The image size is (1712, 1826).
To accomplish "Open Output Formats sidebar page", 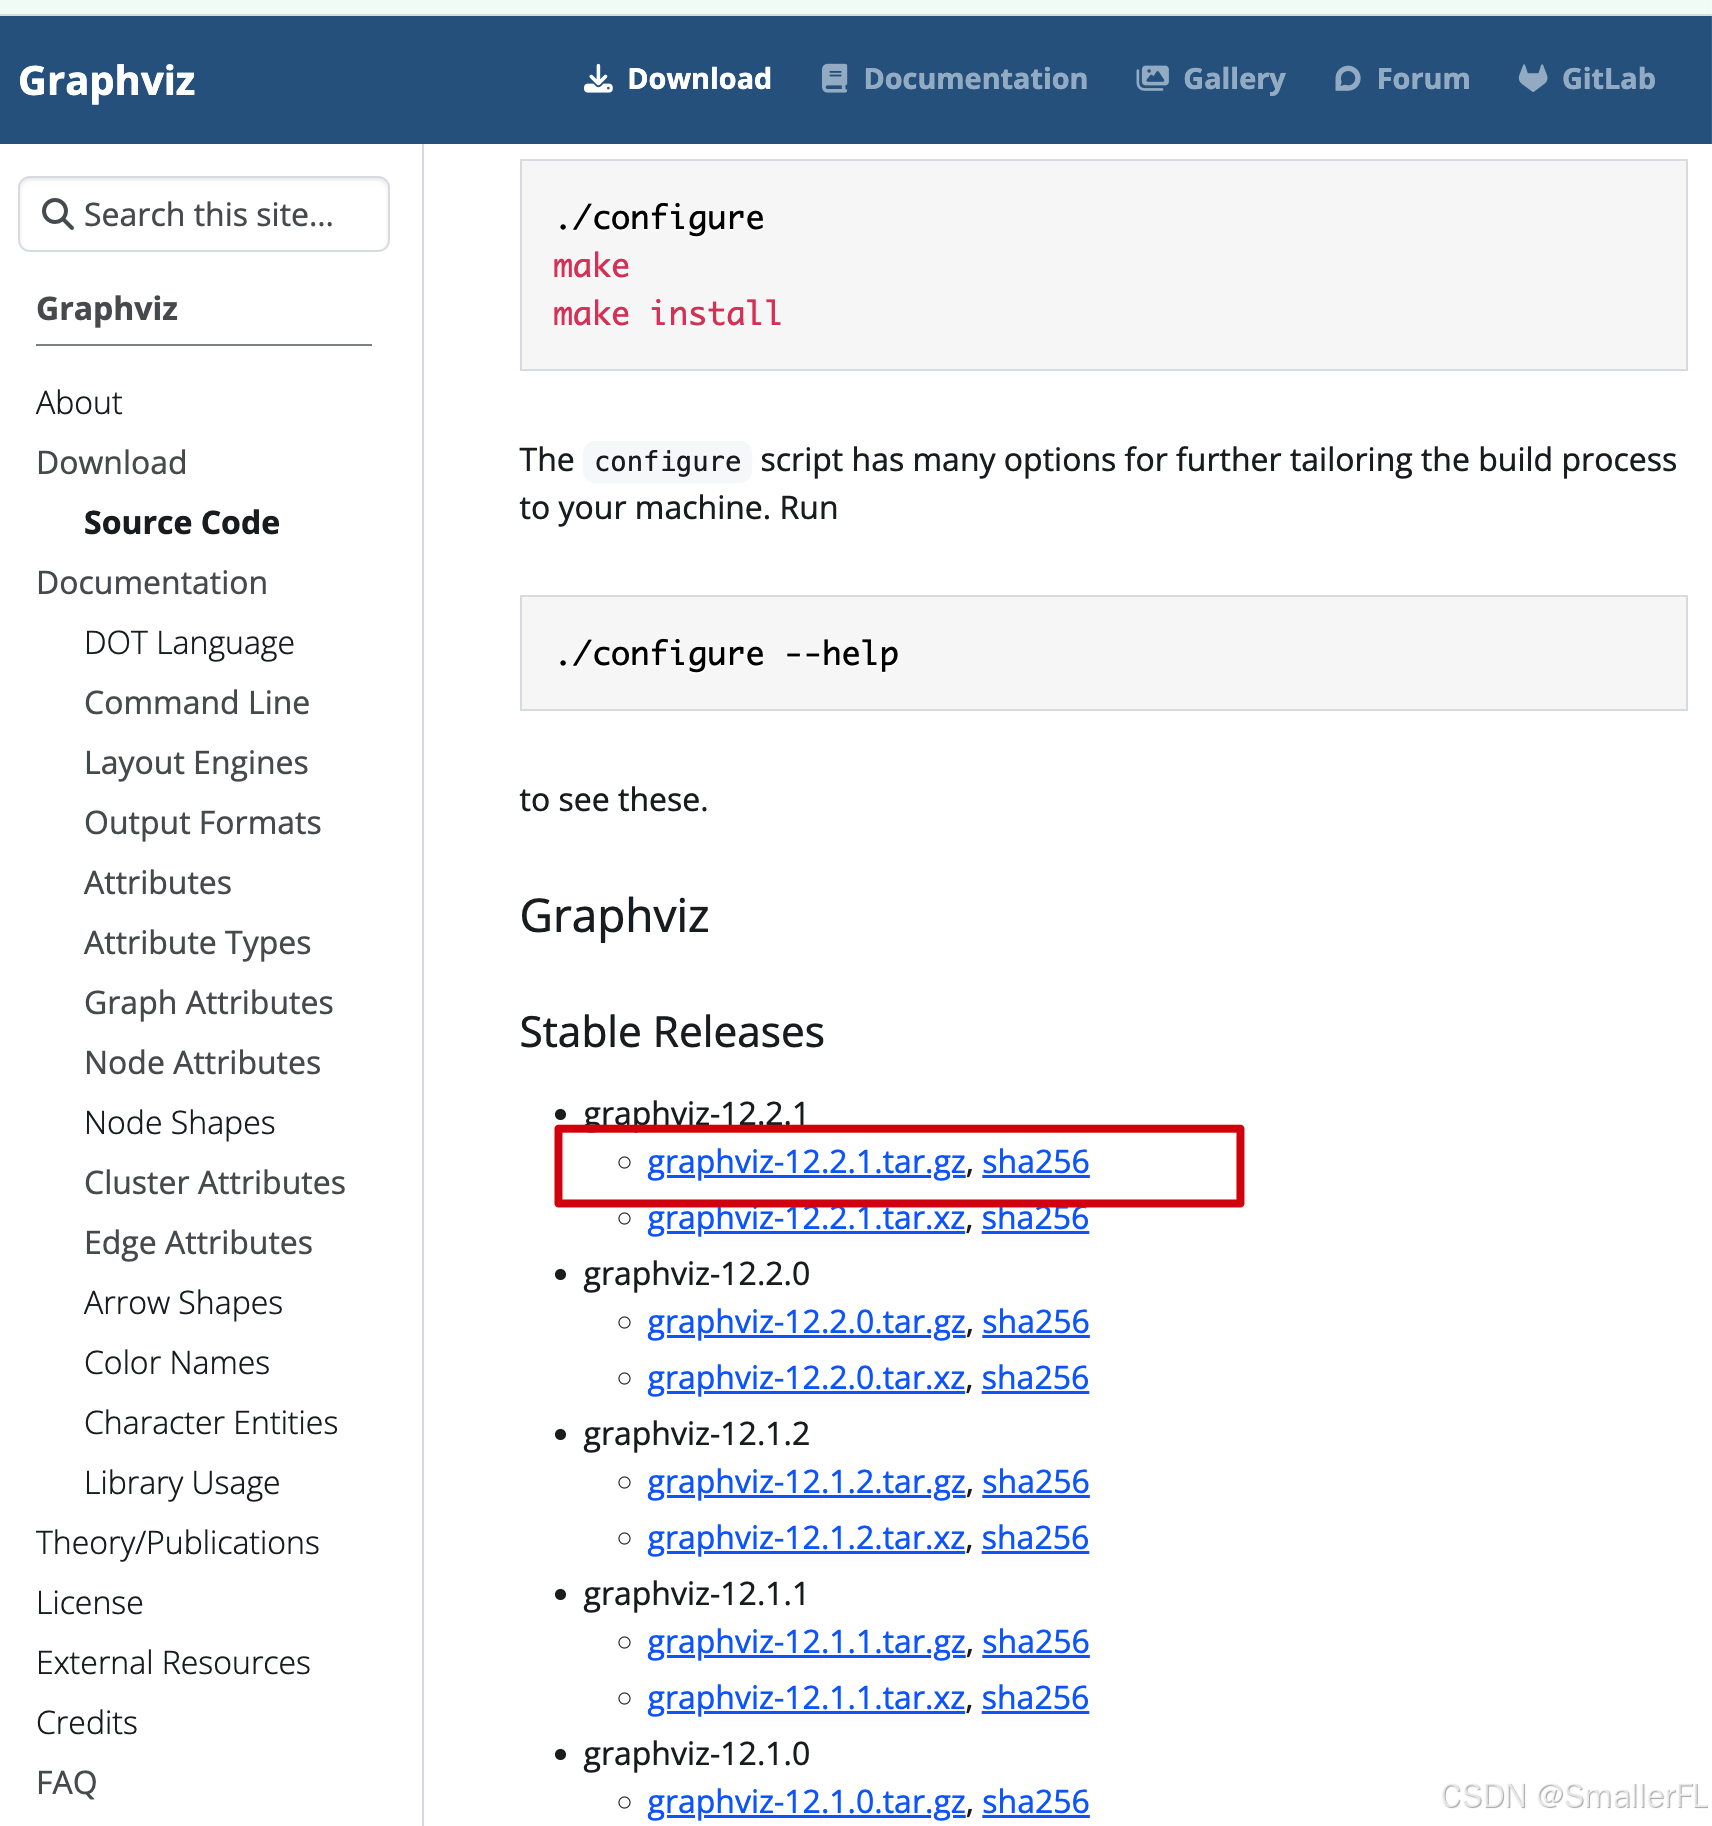I will pyautogui.click(x=203, y=823).
